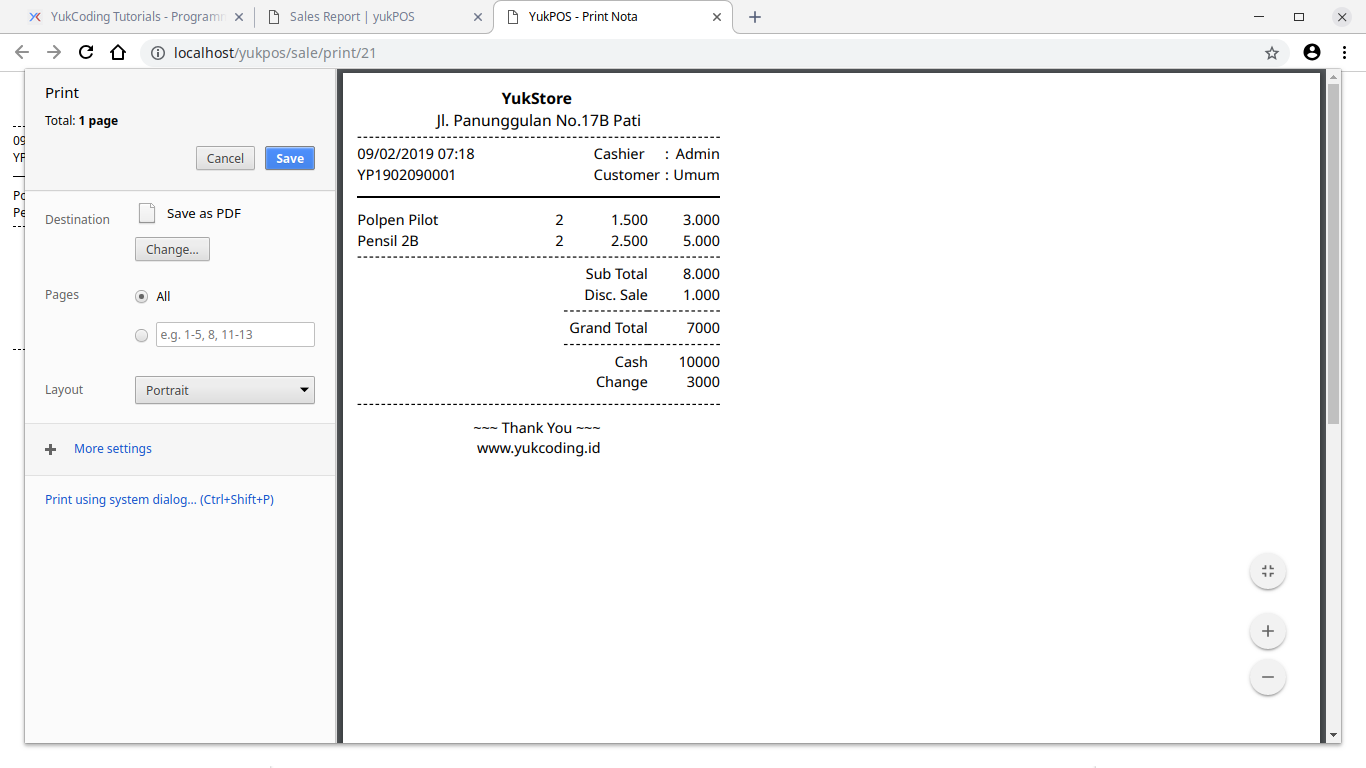Click the browser forward arrow

[54, 53]
